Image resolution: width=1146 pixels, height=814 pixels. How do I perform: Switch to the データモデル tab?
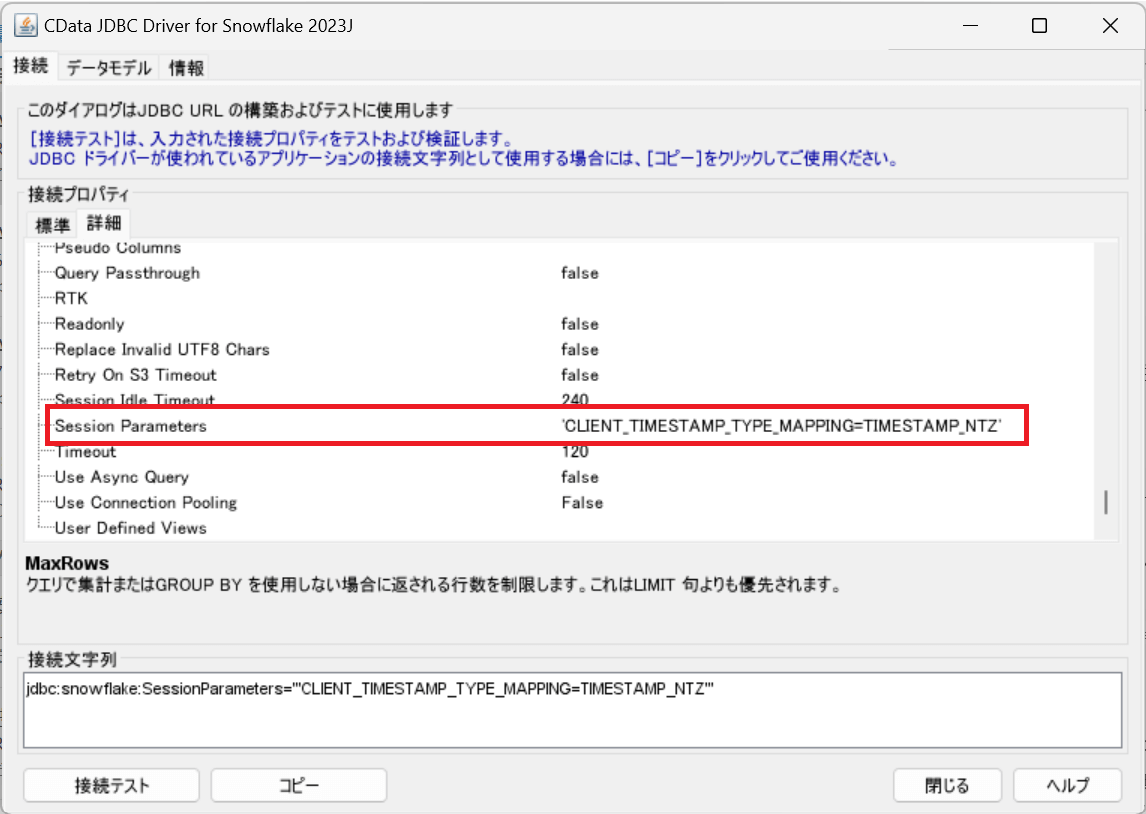point(107,68)
